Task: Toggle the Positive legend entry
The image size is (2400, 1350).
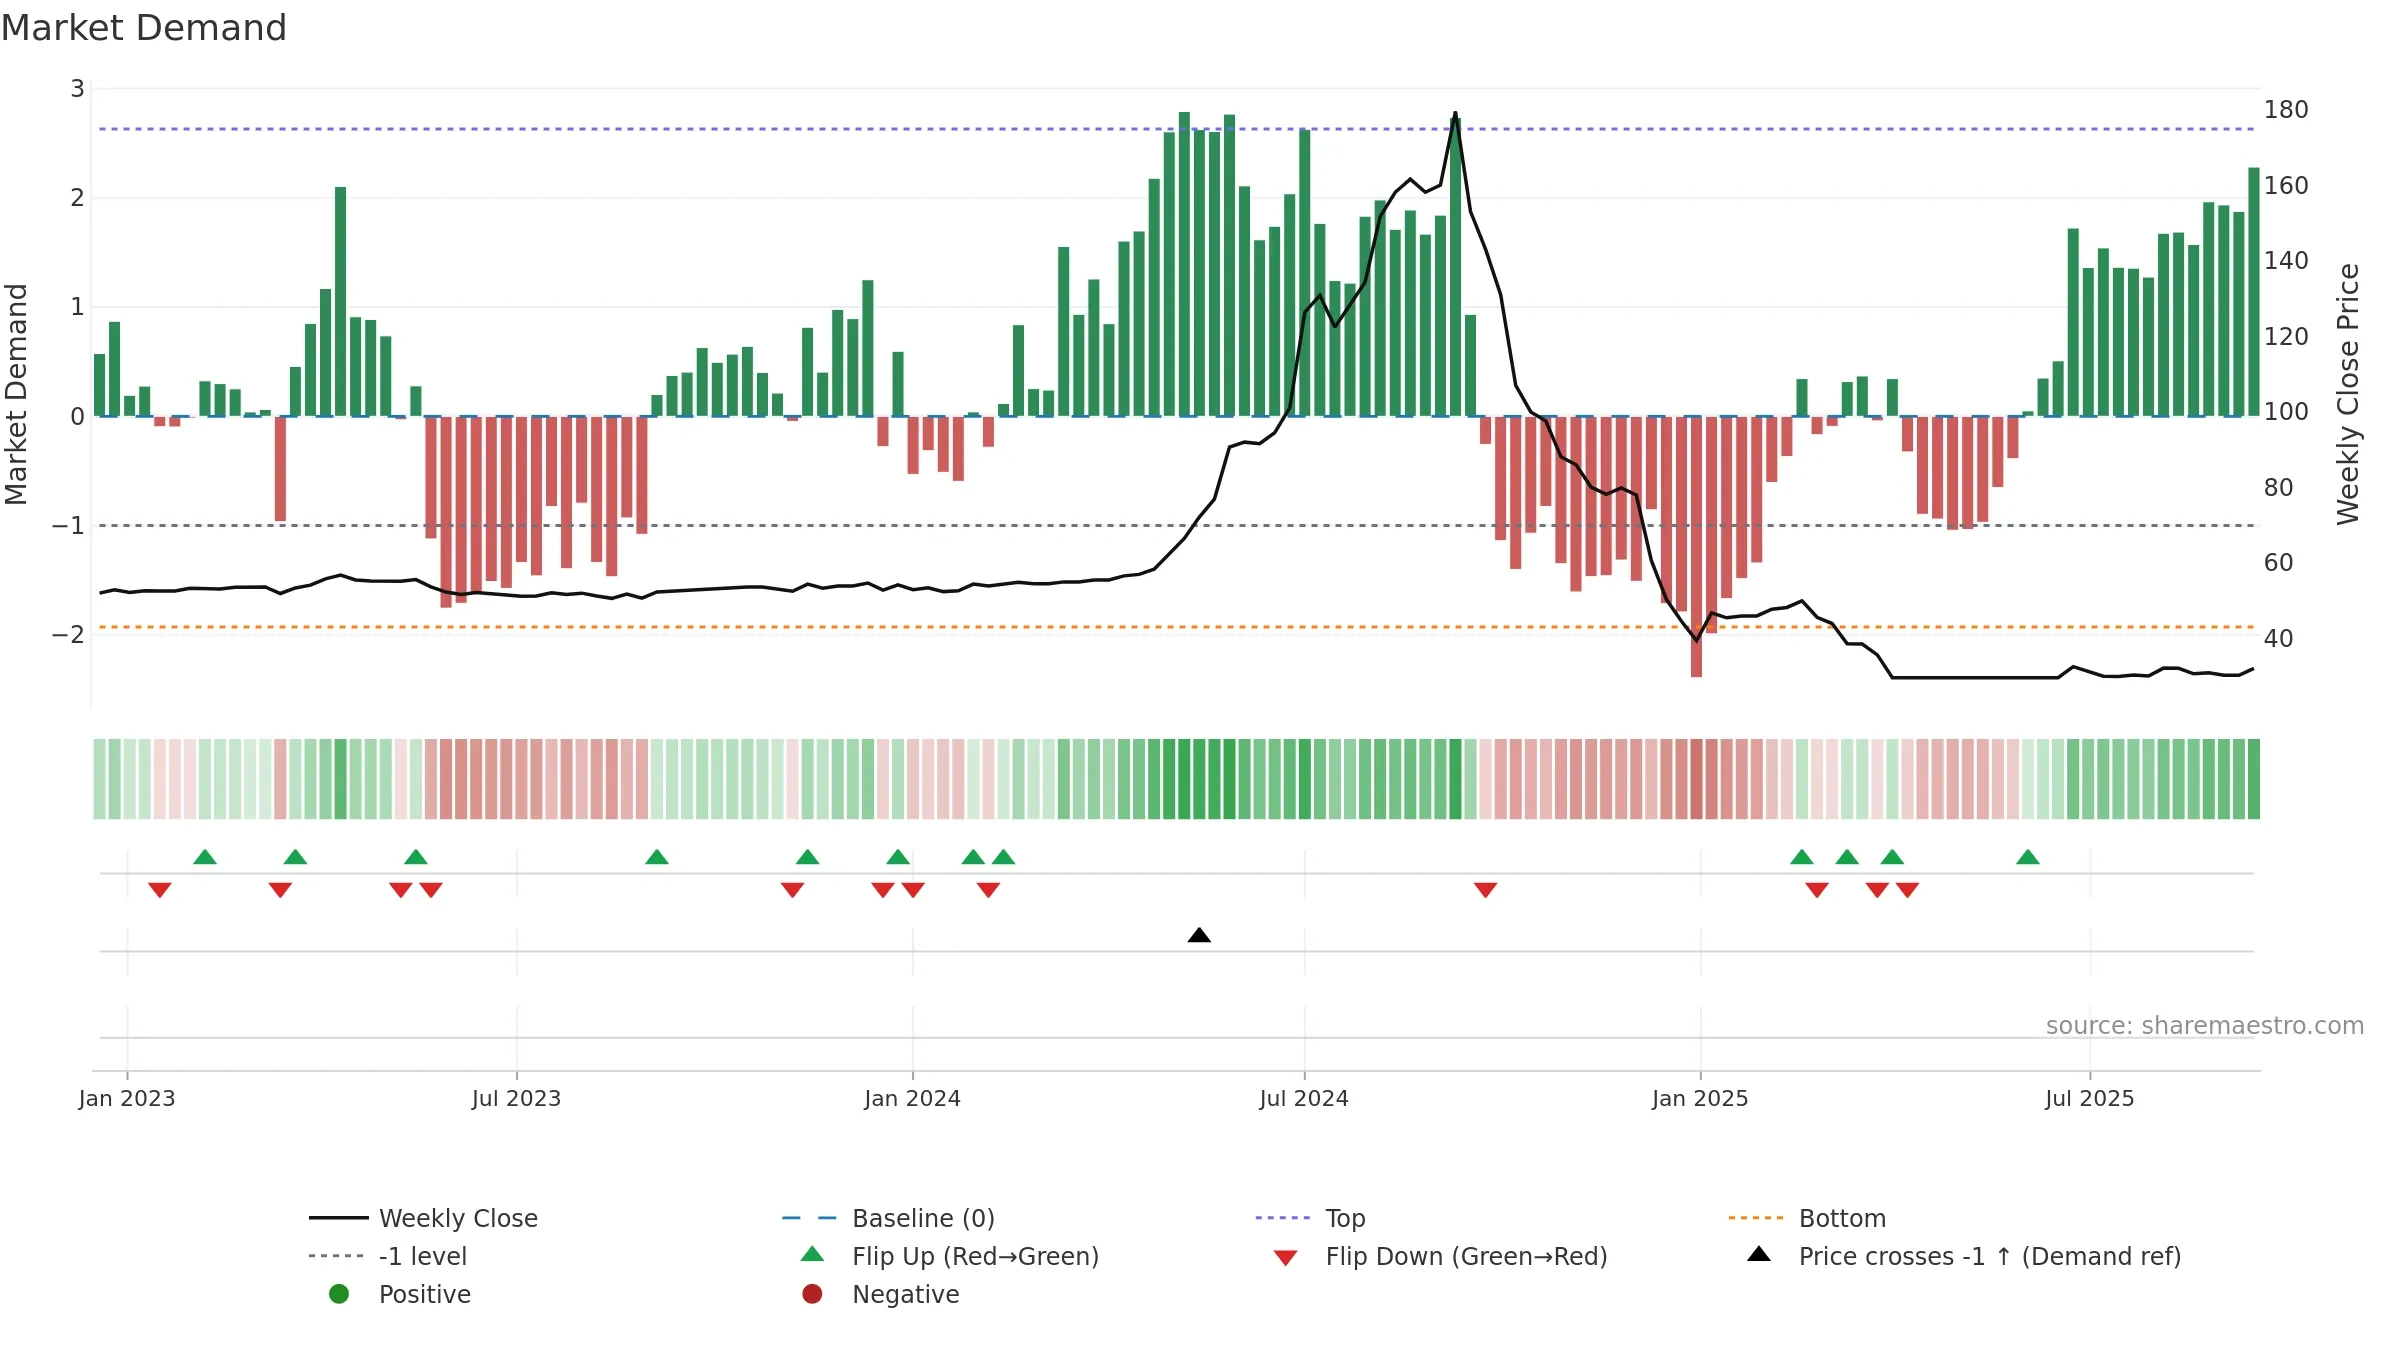Action: tap(400, 1294)
